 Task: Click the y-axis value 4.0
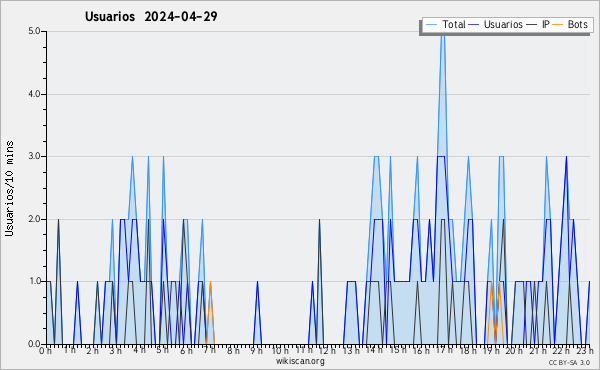pos(34,94)
